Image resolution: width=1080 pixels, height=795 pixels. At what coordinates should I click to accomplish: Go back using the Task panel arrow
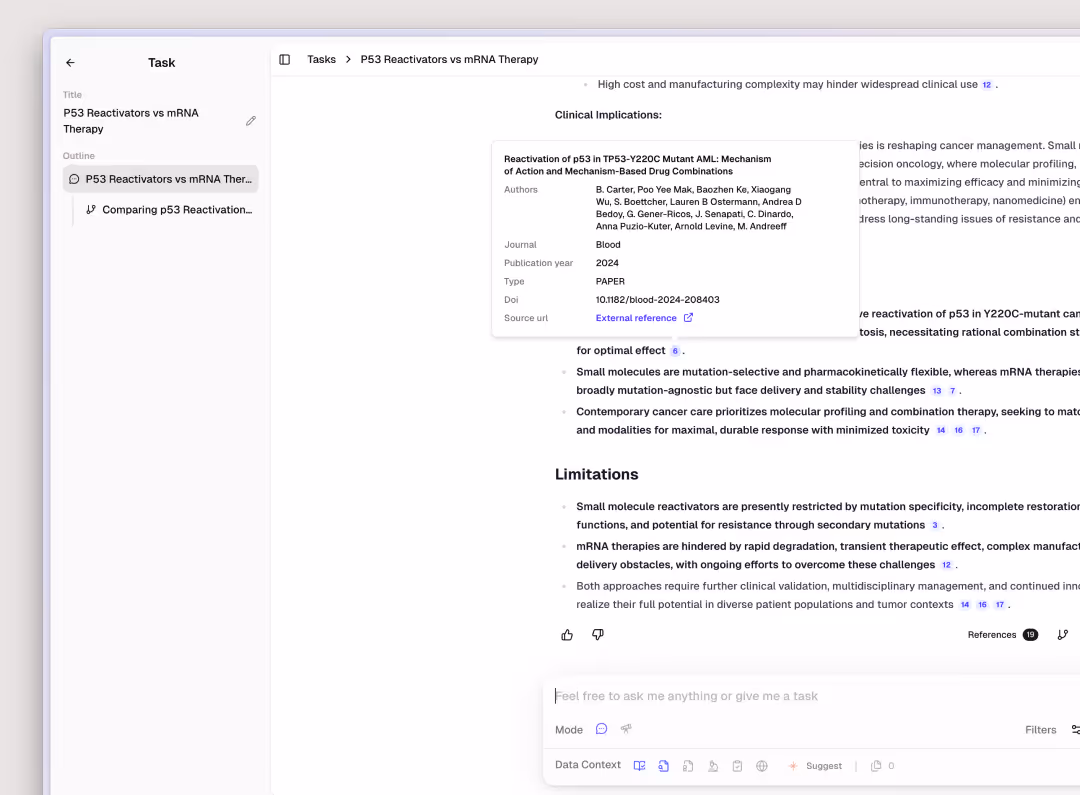pyautogui.click(x=70, y=63)
